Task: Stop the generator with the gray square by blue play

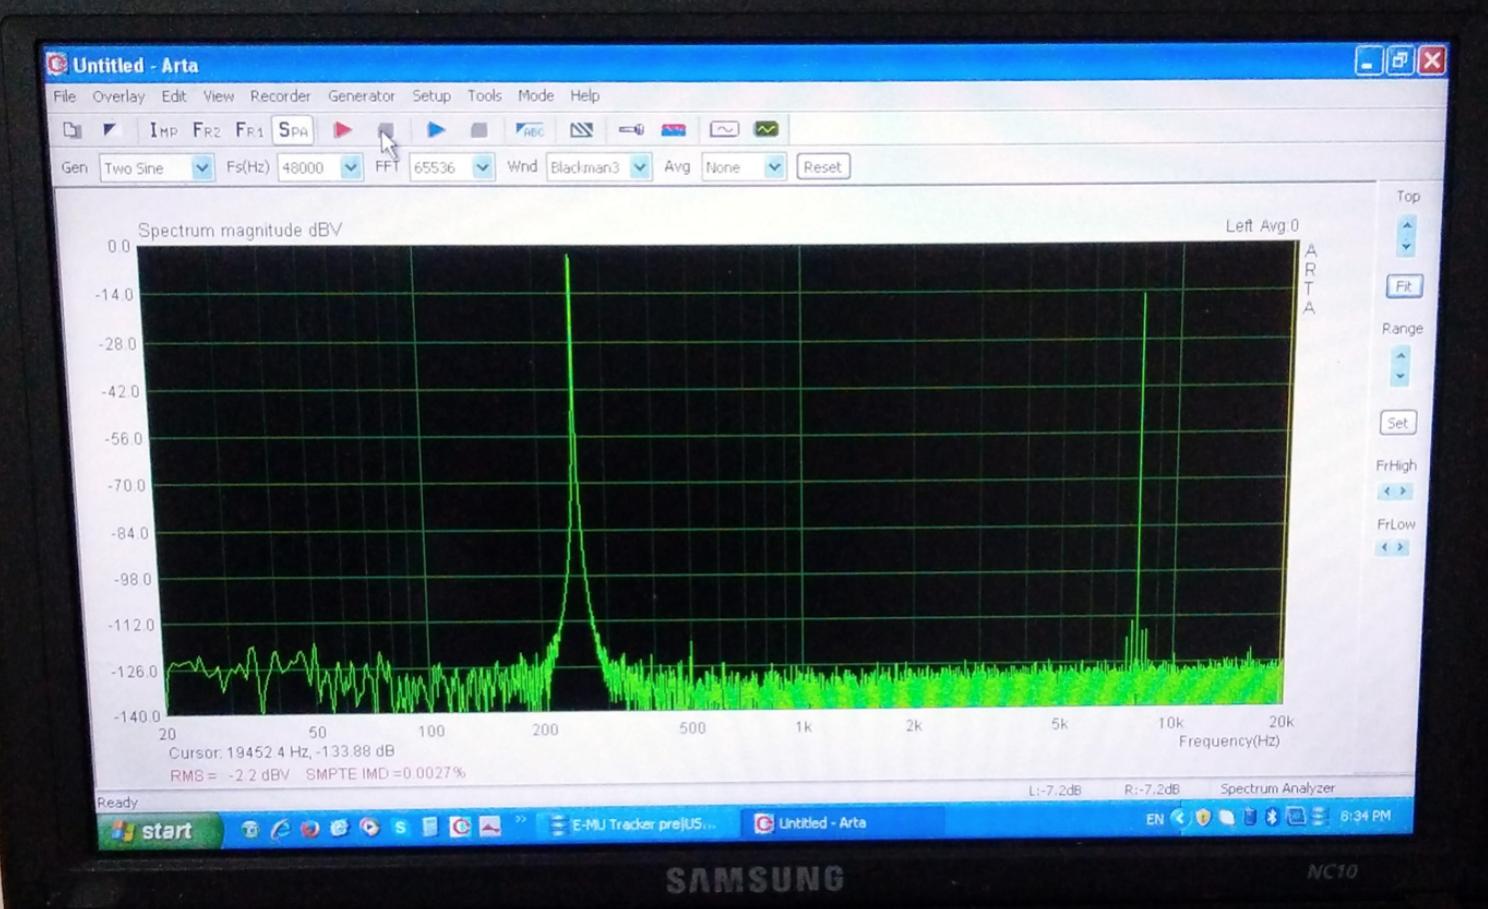Action: click(479, 130)
